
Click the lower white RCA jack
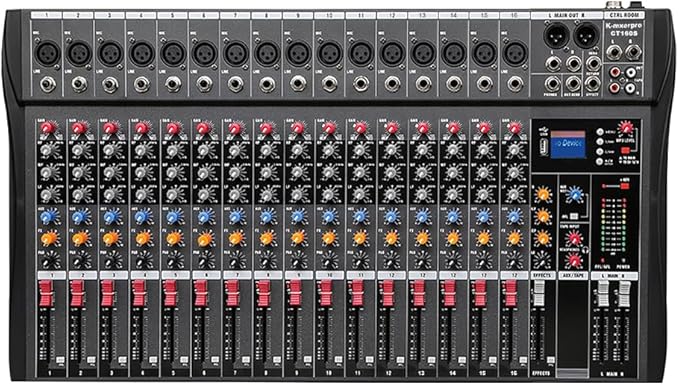pos(630,88)
